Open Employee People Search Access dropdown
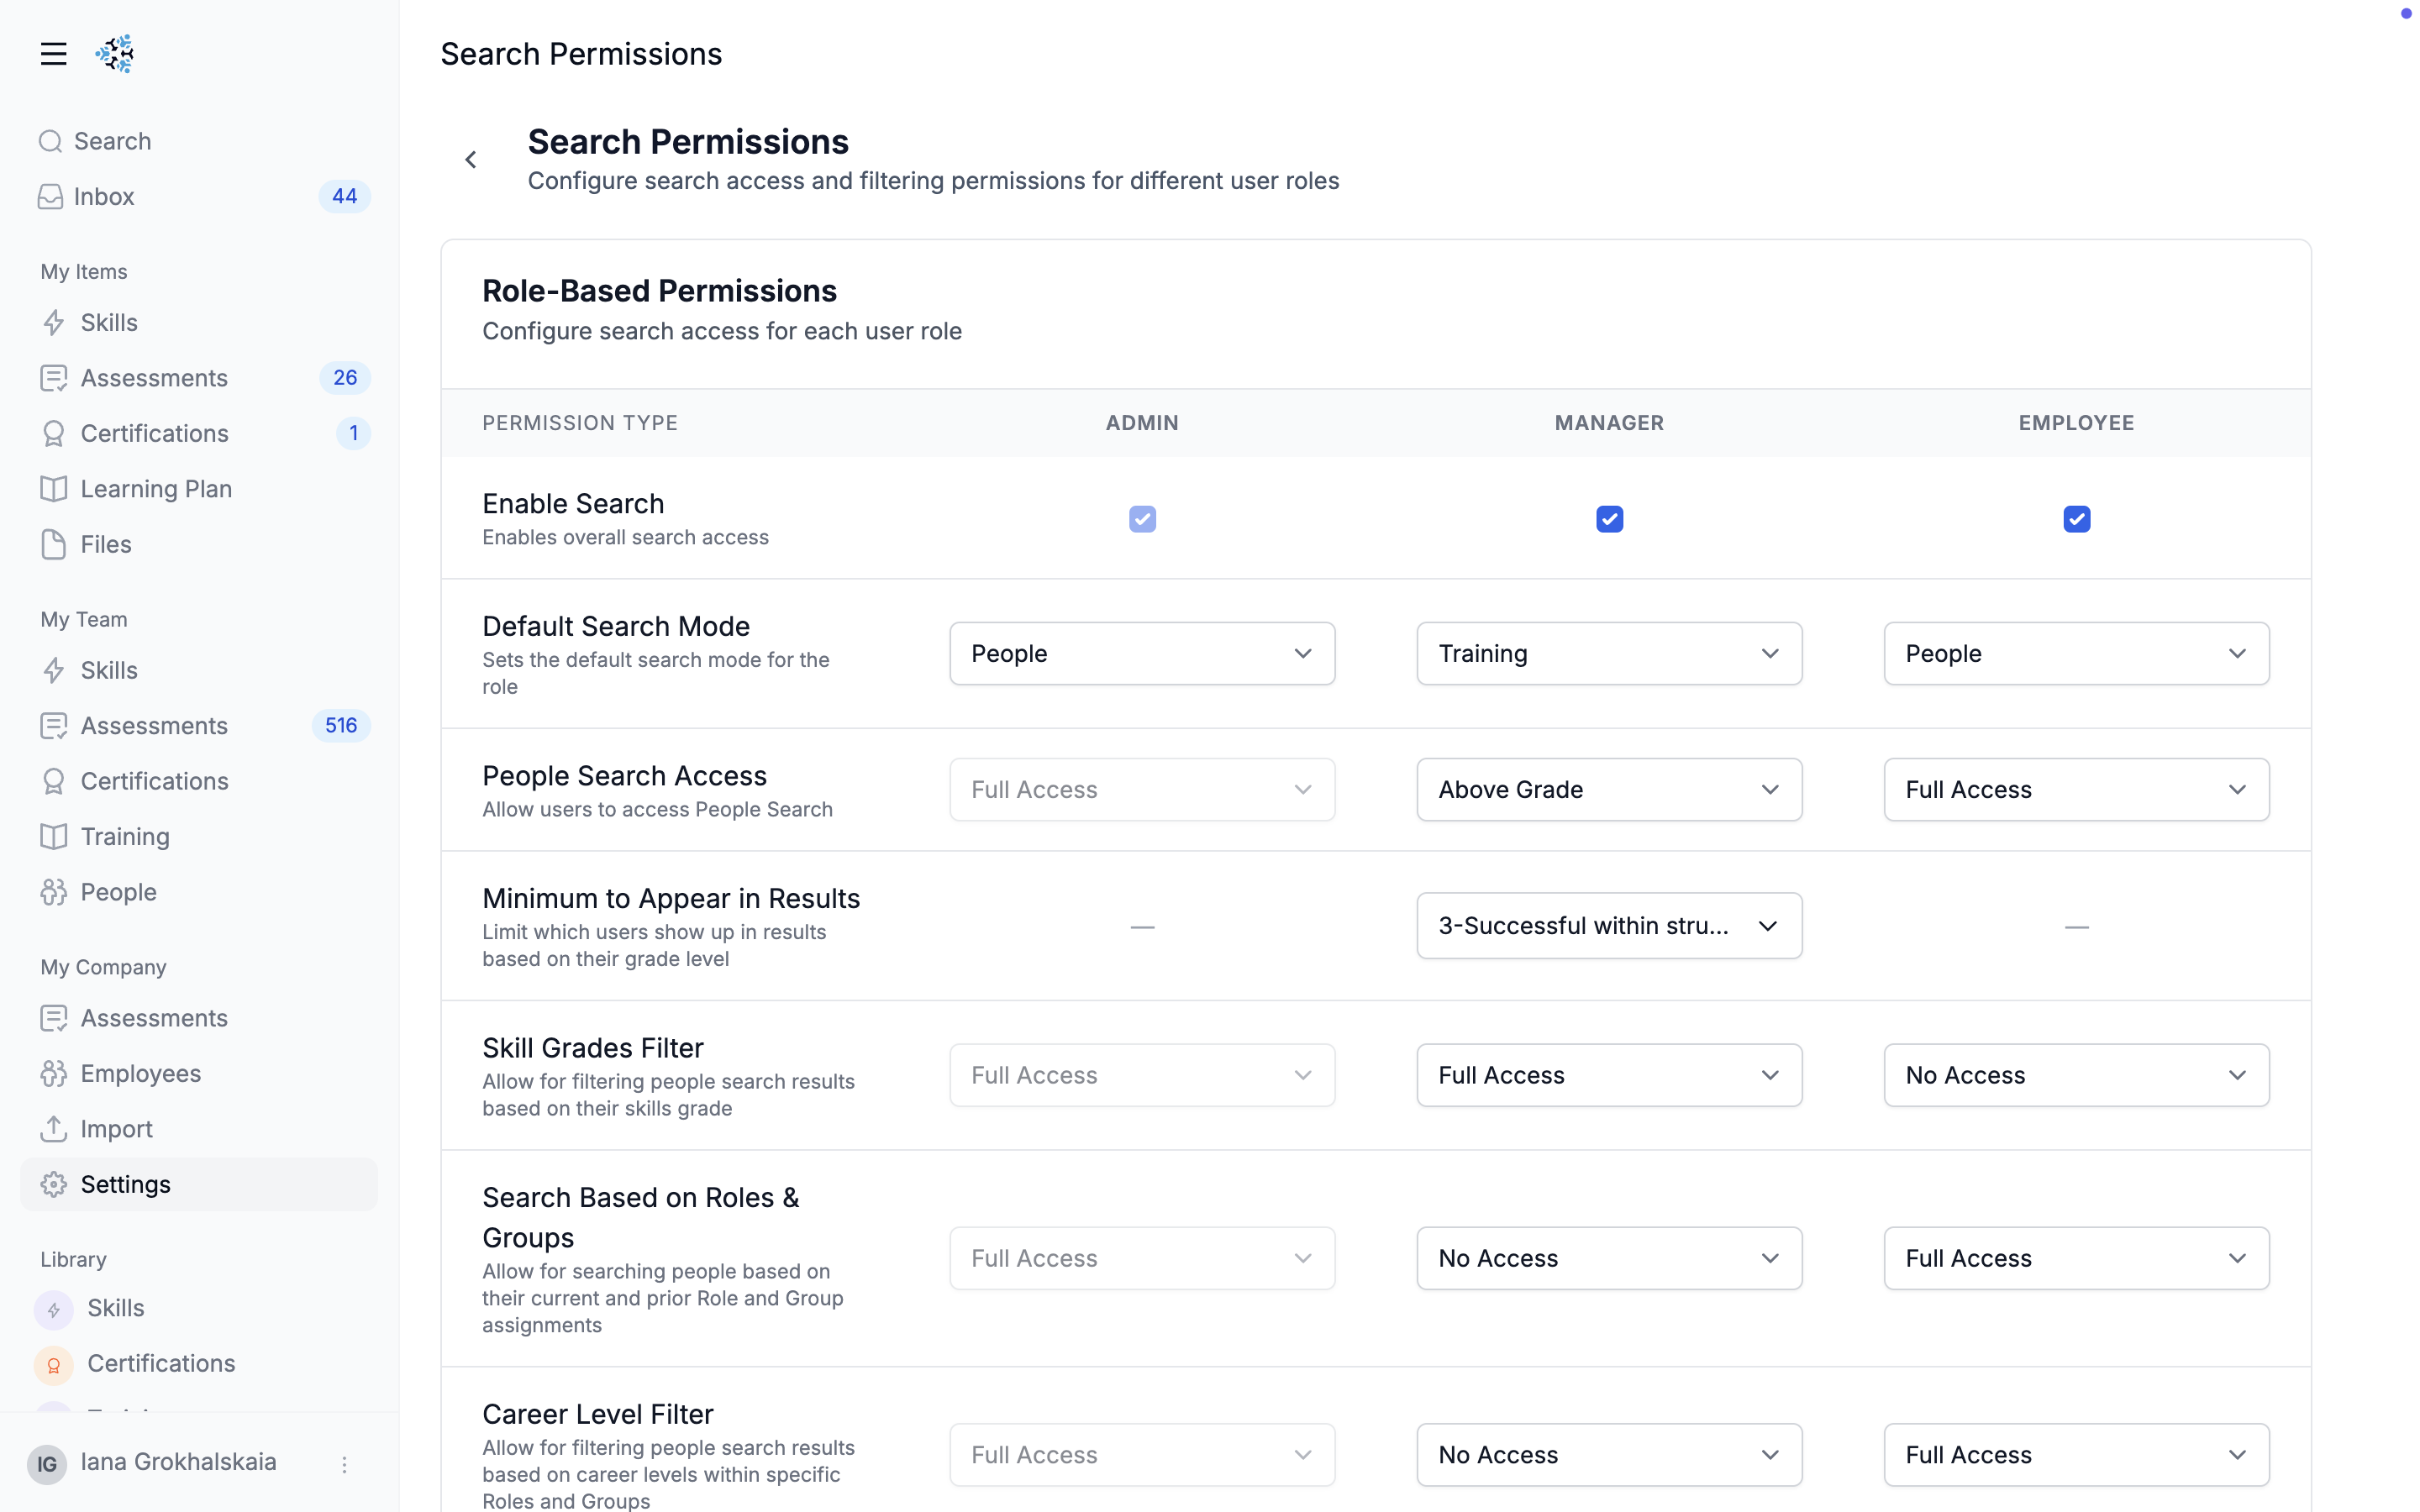 pos(2076,790)
